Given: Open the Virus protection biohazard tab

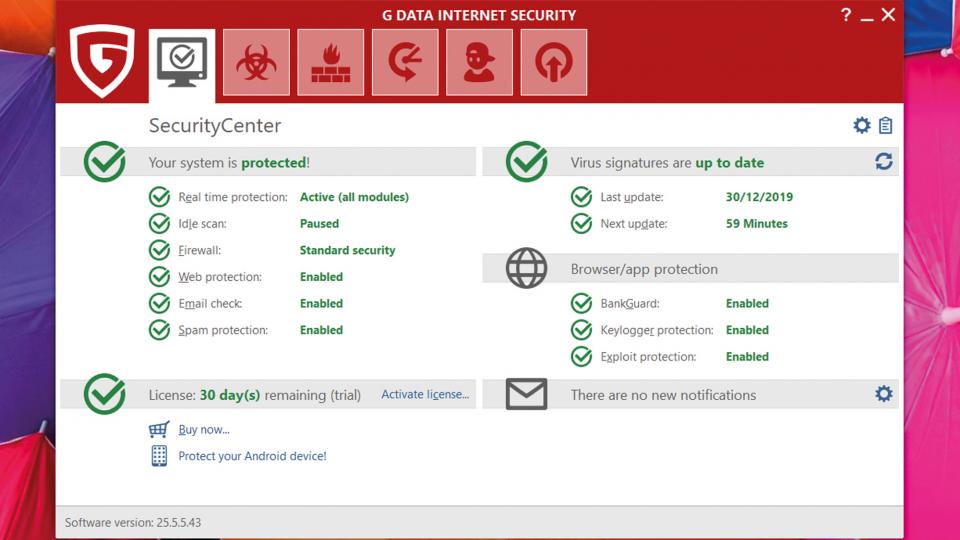Looking at the screenshot, I should click(256, 62).
